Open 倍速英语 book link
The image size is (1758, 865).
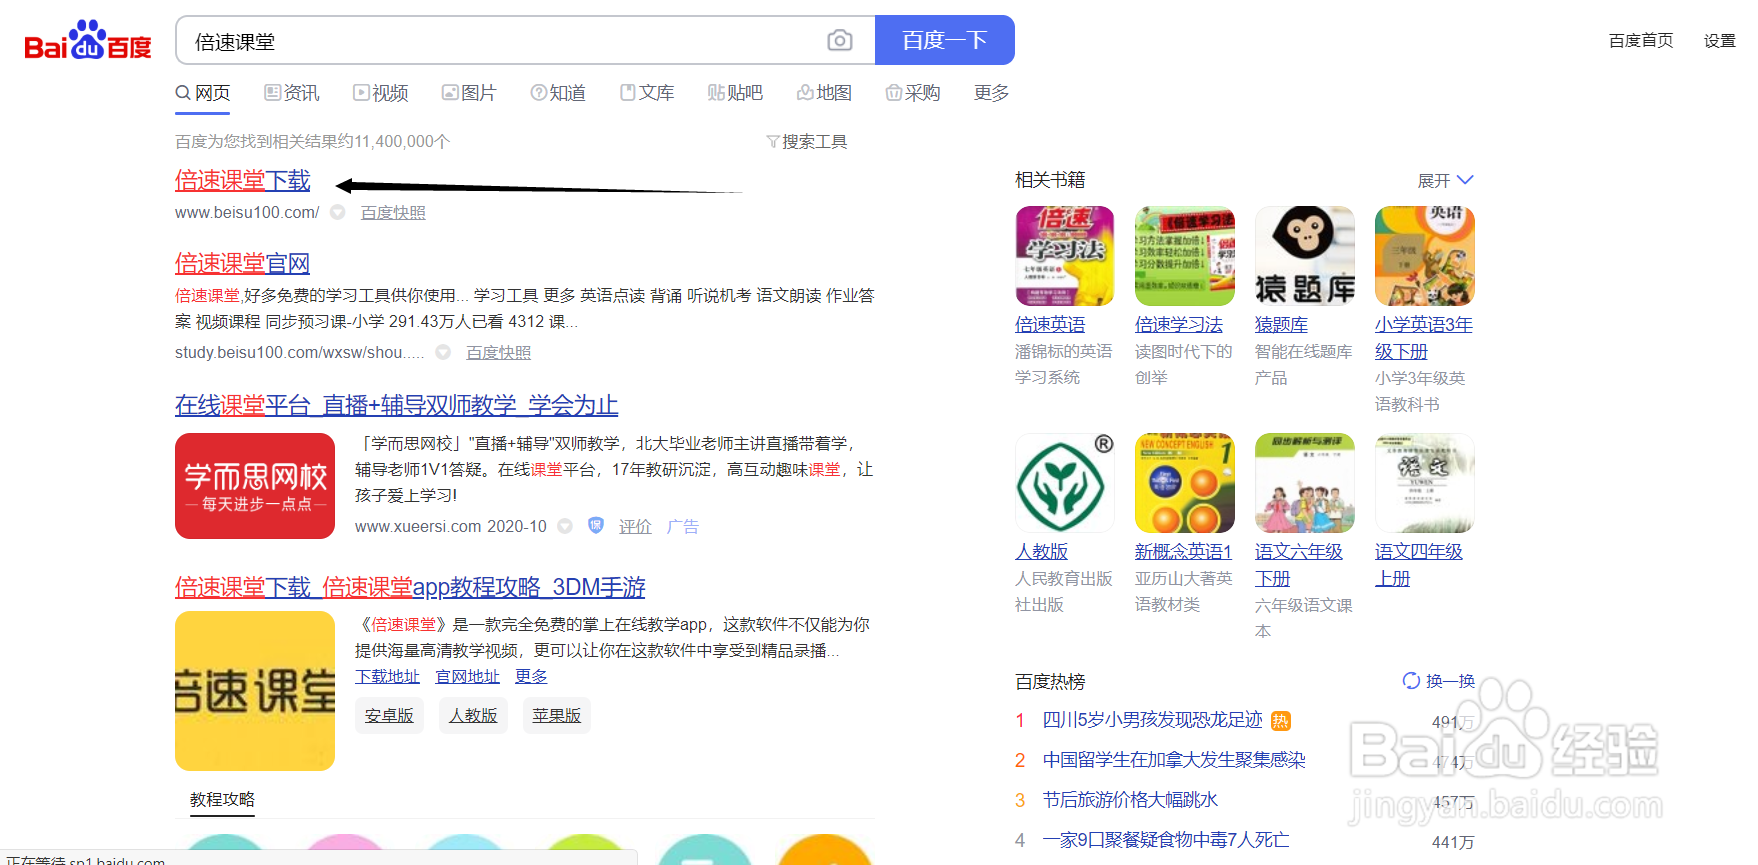(x=1050, y=325)
